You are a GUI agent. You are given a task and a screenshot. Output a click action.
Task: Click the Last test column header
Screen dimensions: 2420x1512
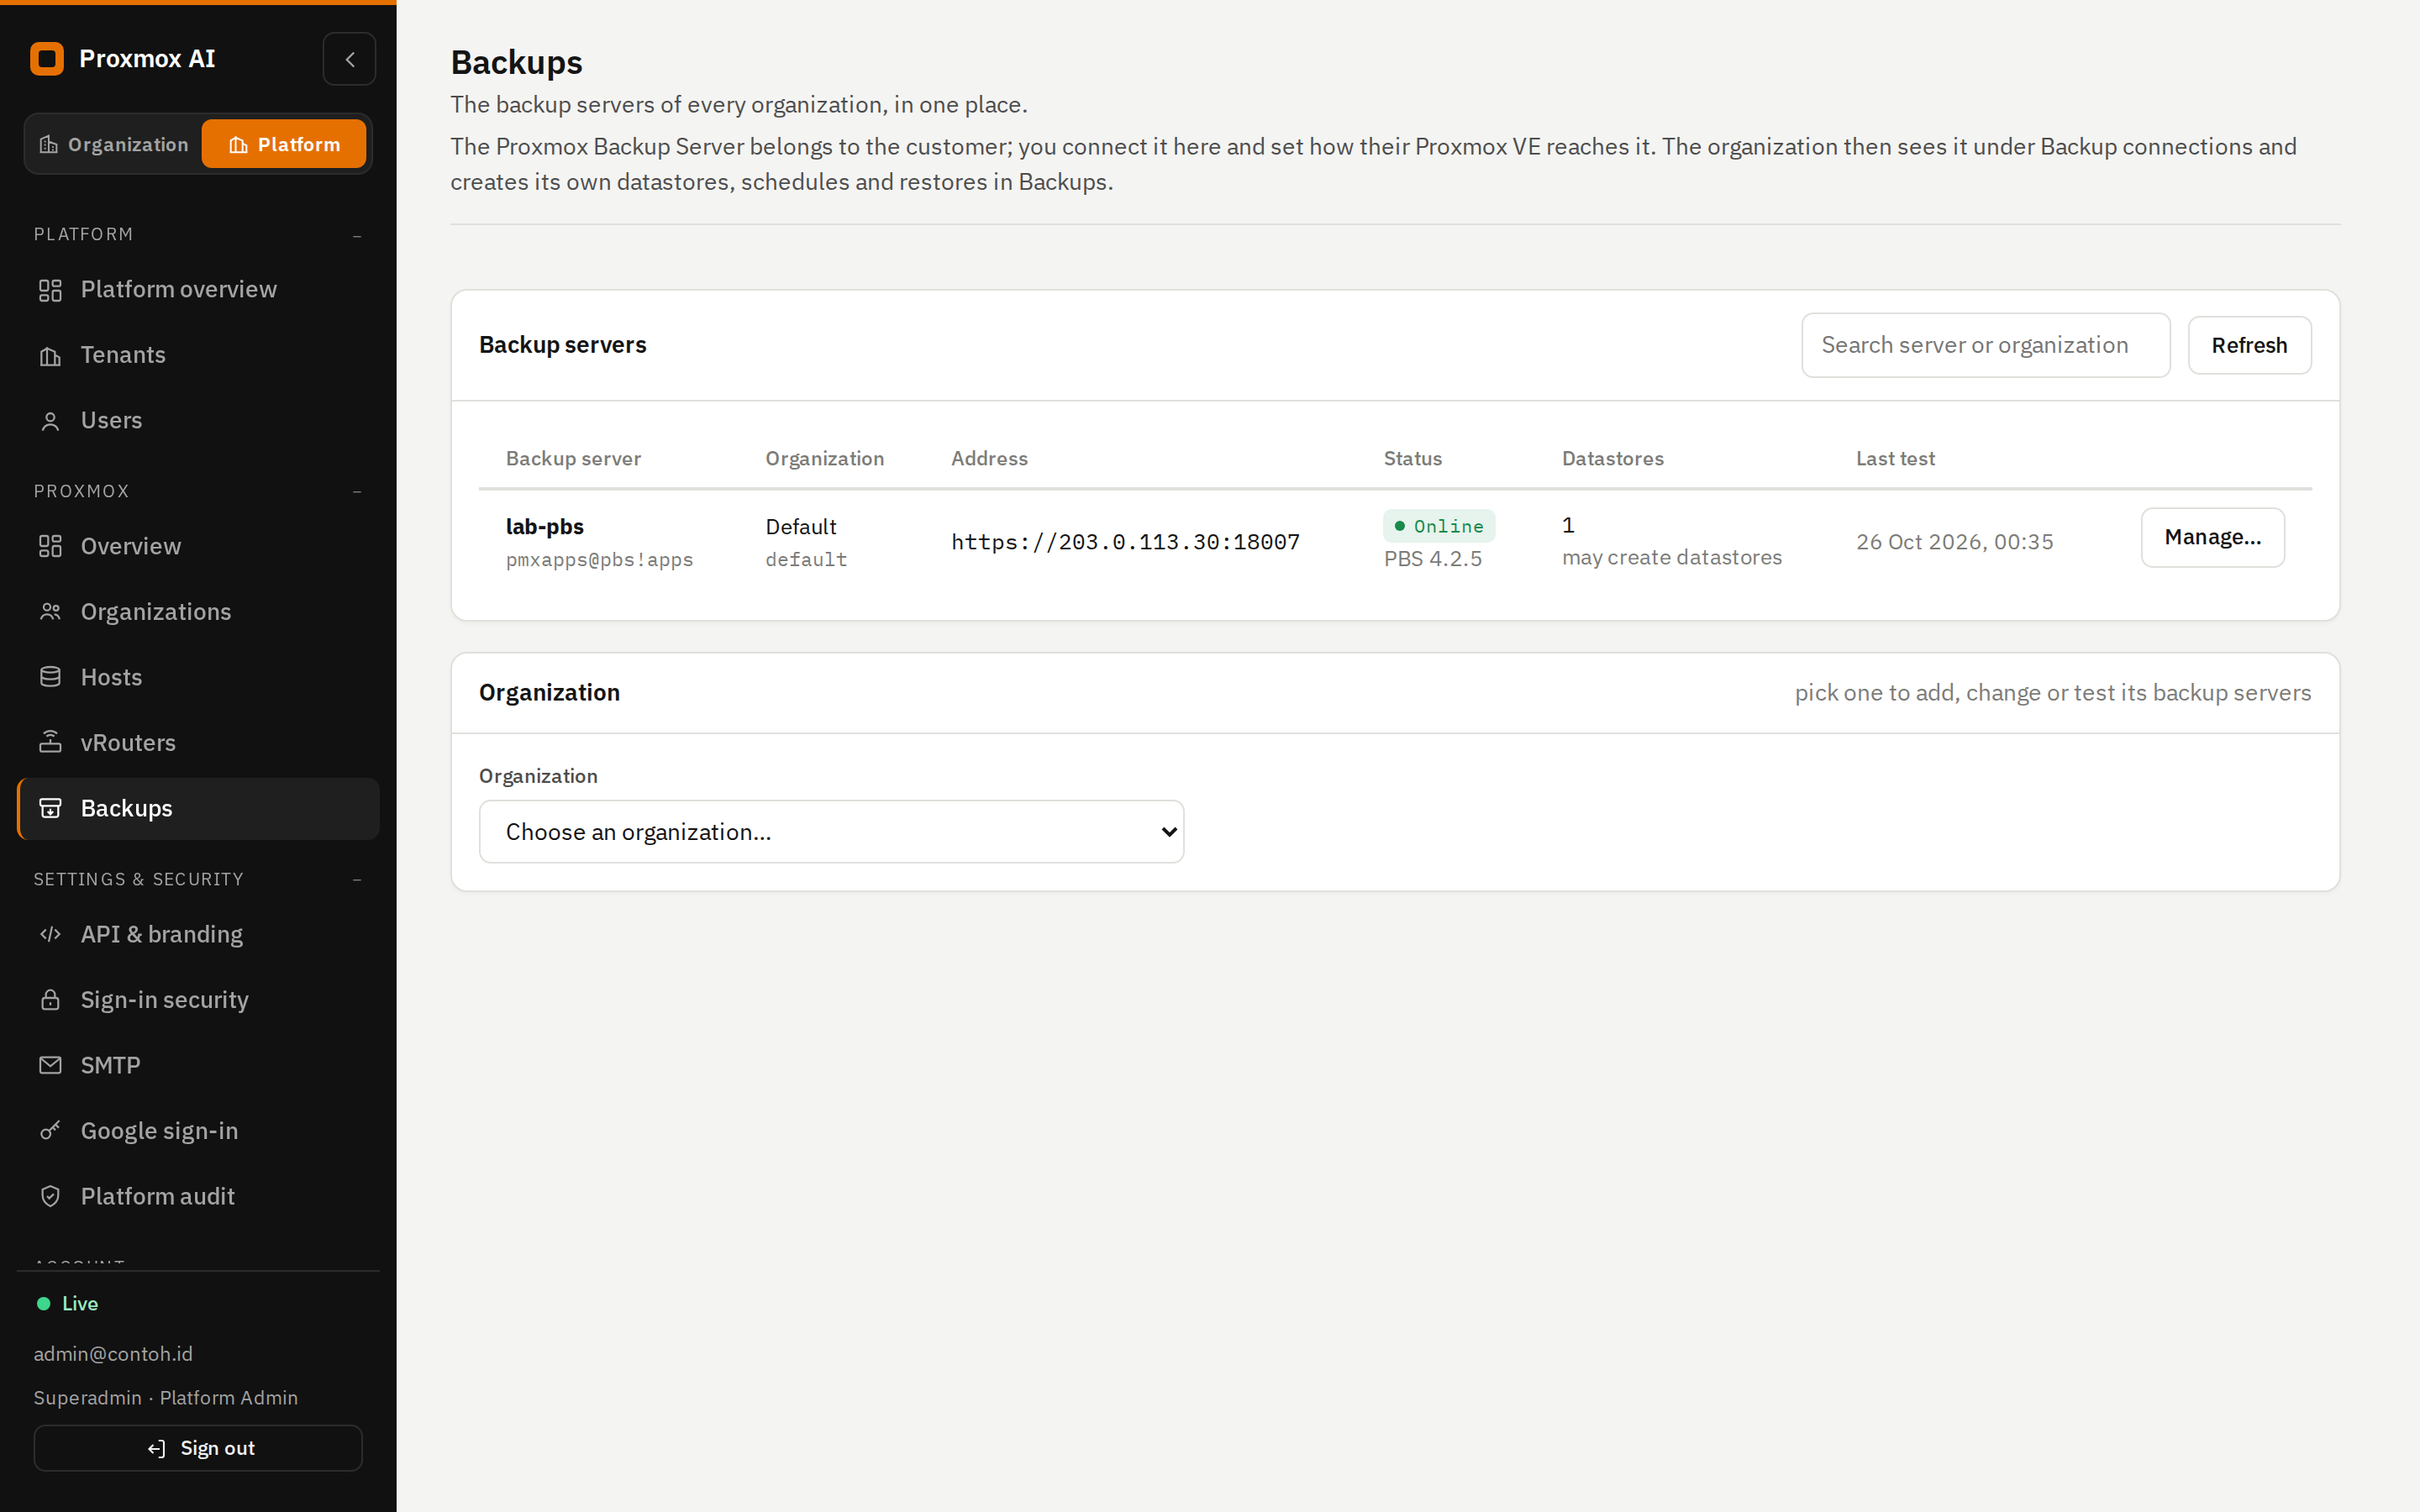[1895, 458]
